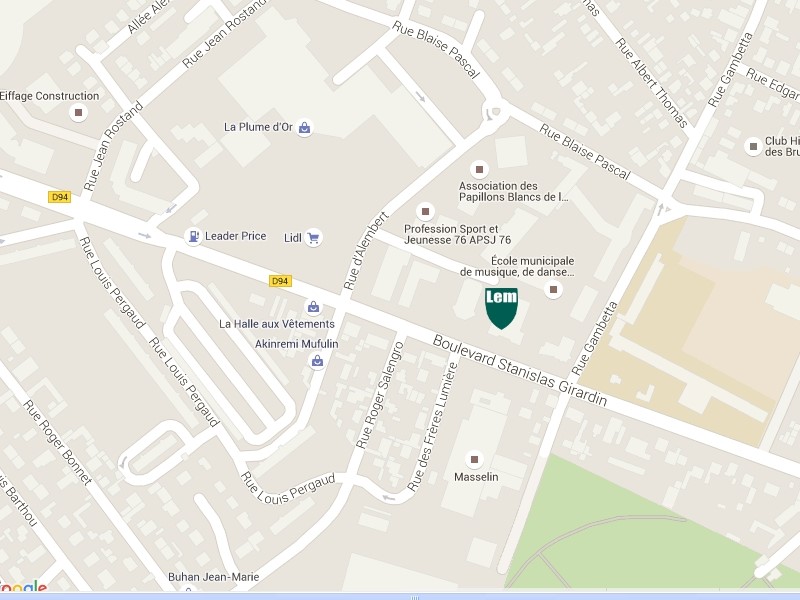The height and width of the screenshot is (600, 800).
Task: Click the Leader Price gas station icon
Action: click(193, 236)
